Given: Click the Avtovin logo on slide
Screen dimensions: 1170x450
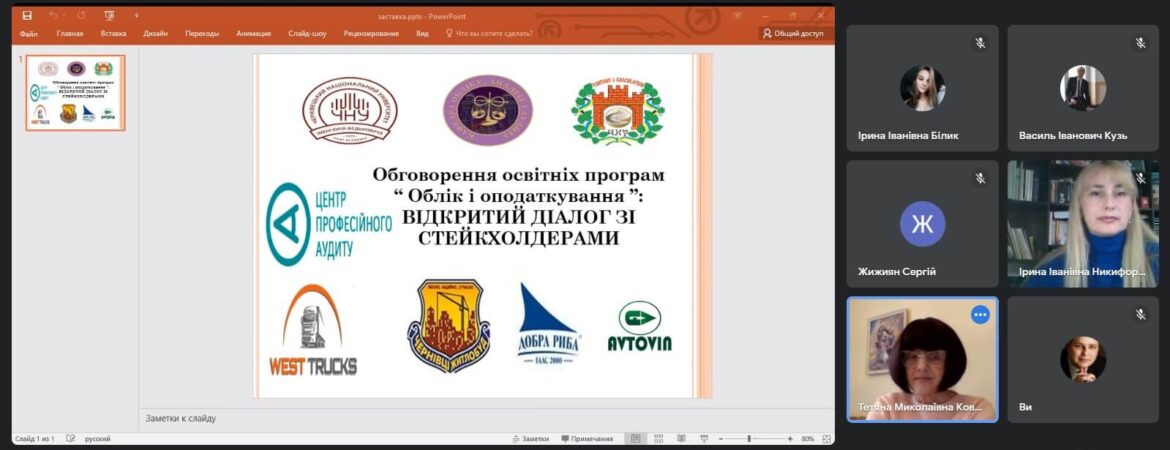Looking at the screenshot, I should (x=639, y=326).
